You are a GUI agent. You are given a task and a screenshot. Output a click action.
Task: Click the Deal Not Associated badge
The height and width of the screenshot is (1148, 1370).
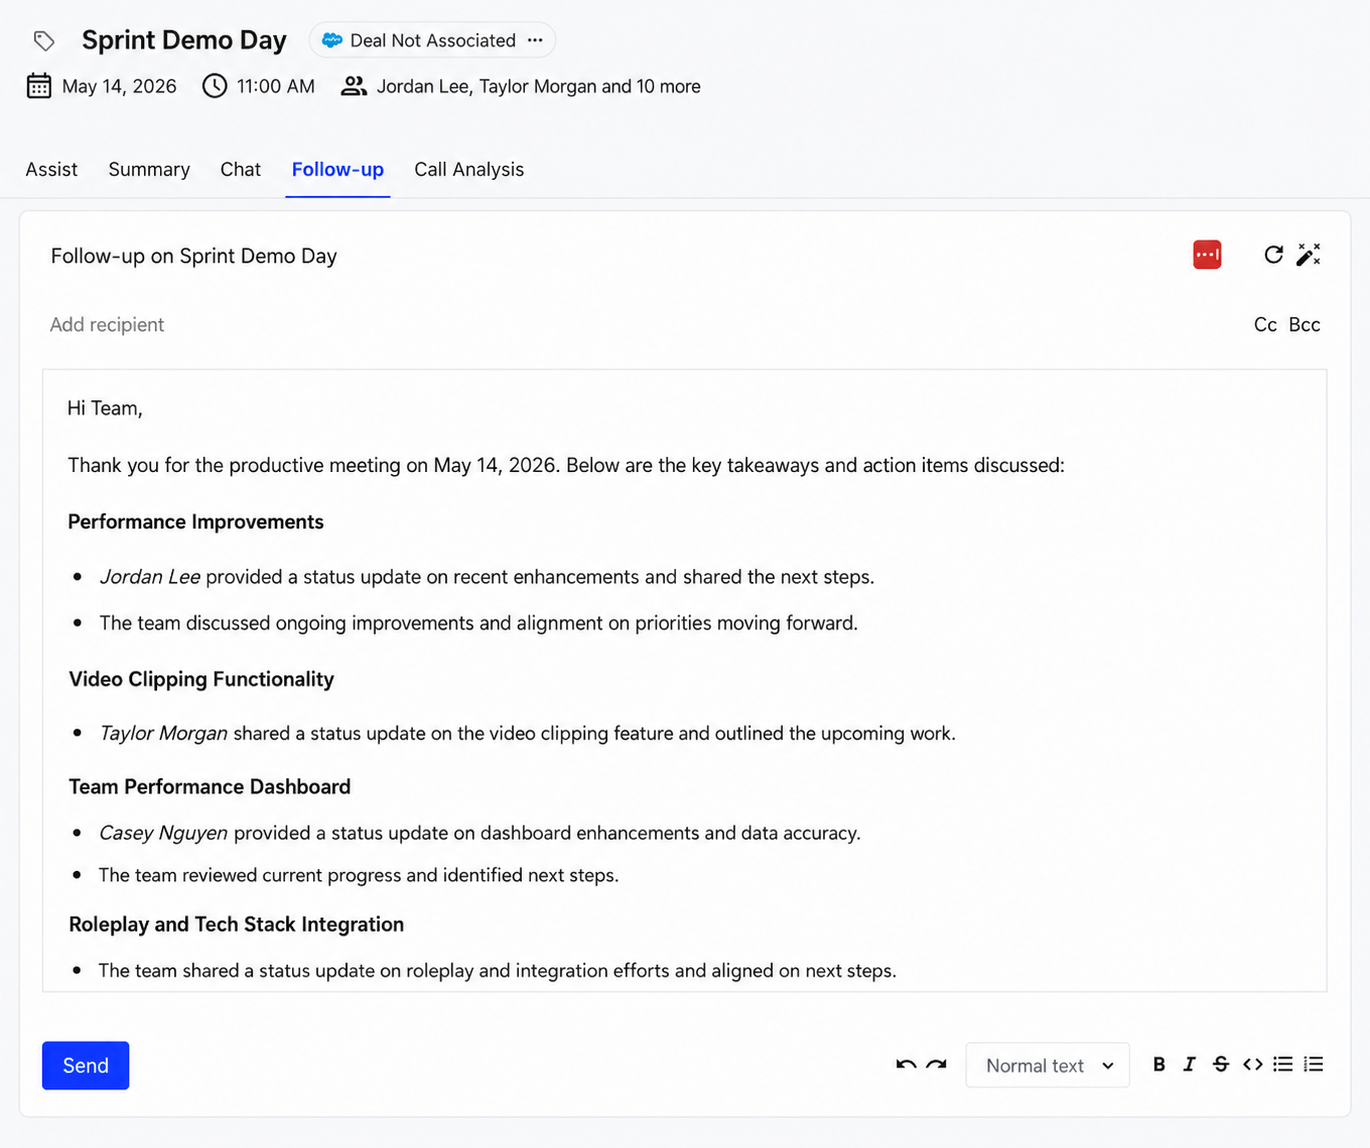tap(432, 40)
